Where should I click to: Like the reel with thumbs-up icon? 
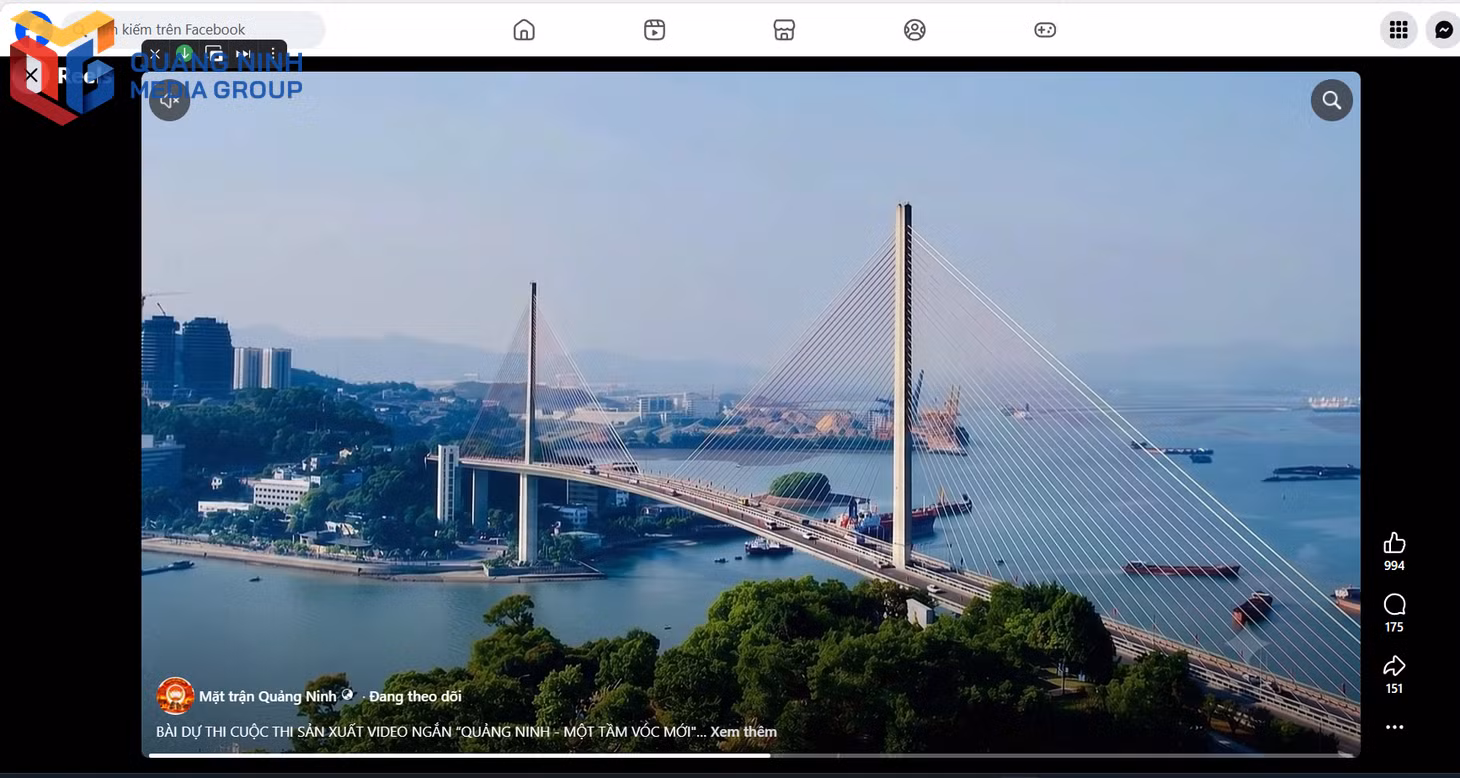1394,543
